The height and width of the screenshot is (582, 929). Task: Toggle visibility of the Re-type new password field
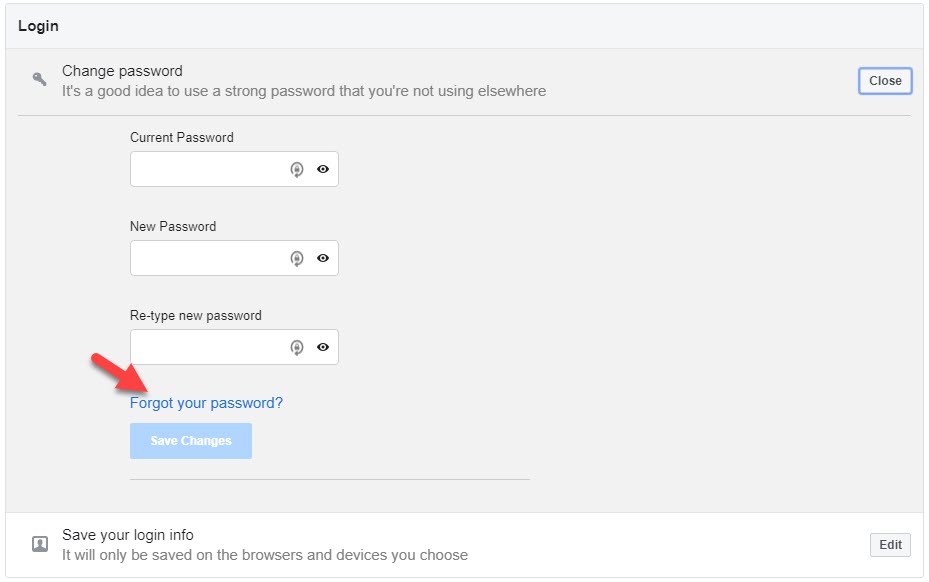322,347
